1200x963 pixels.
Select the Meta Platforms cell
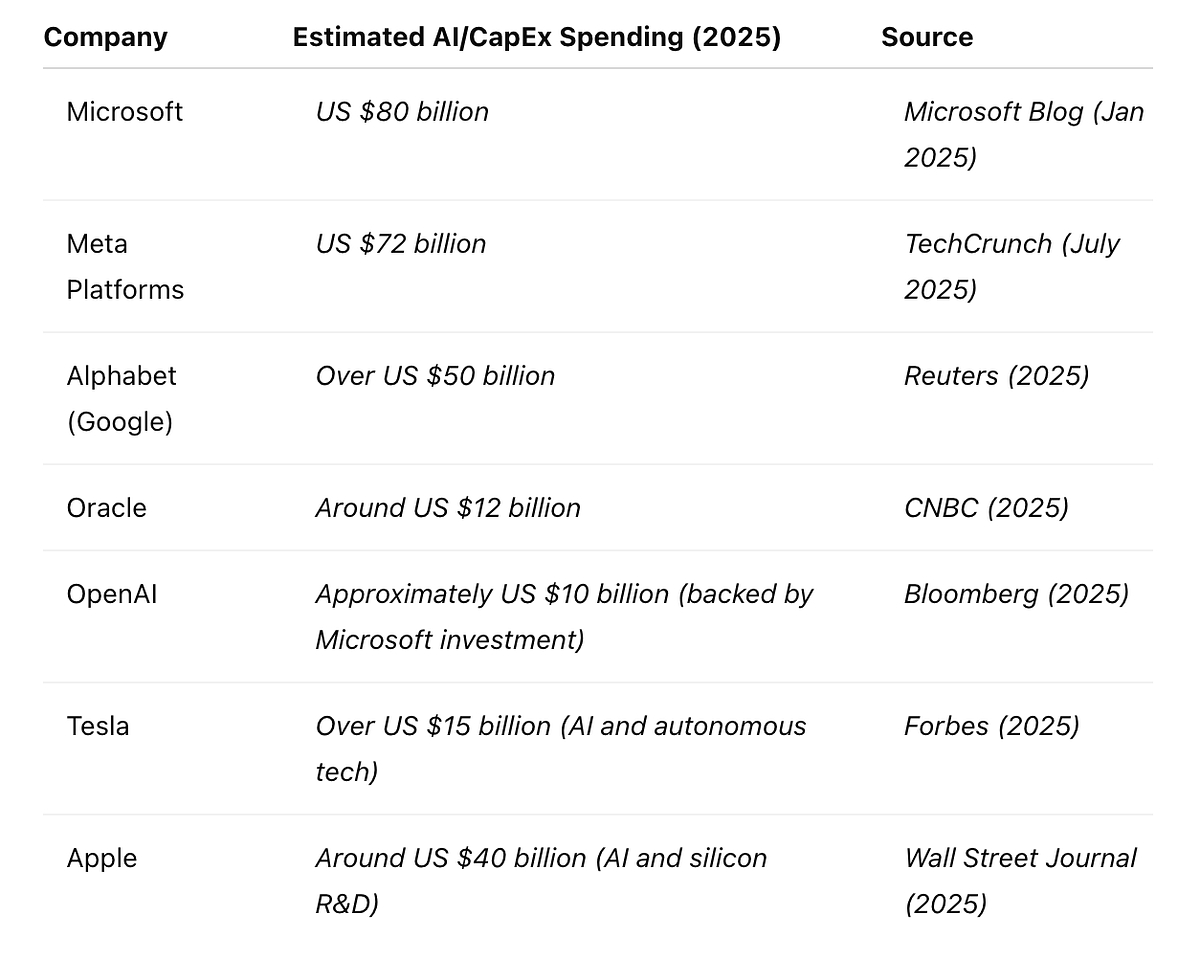(125, 267)
